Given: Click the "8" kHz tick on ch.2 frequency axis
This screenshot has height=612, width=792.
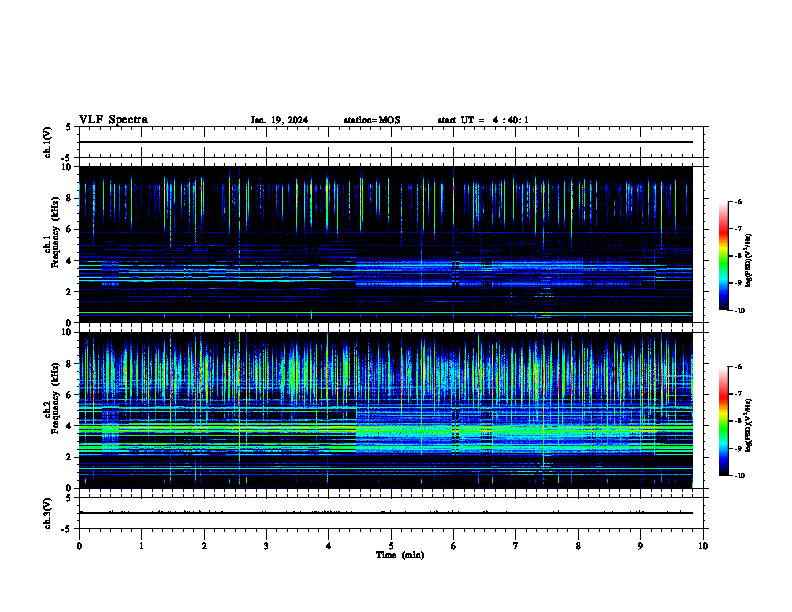Looking at the screenshot, I should [69, 364].
